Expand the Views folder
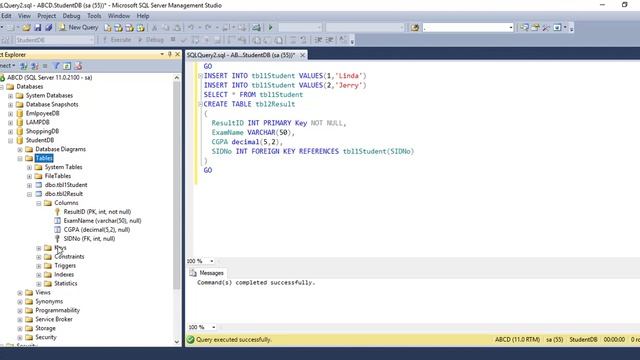 20,293
